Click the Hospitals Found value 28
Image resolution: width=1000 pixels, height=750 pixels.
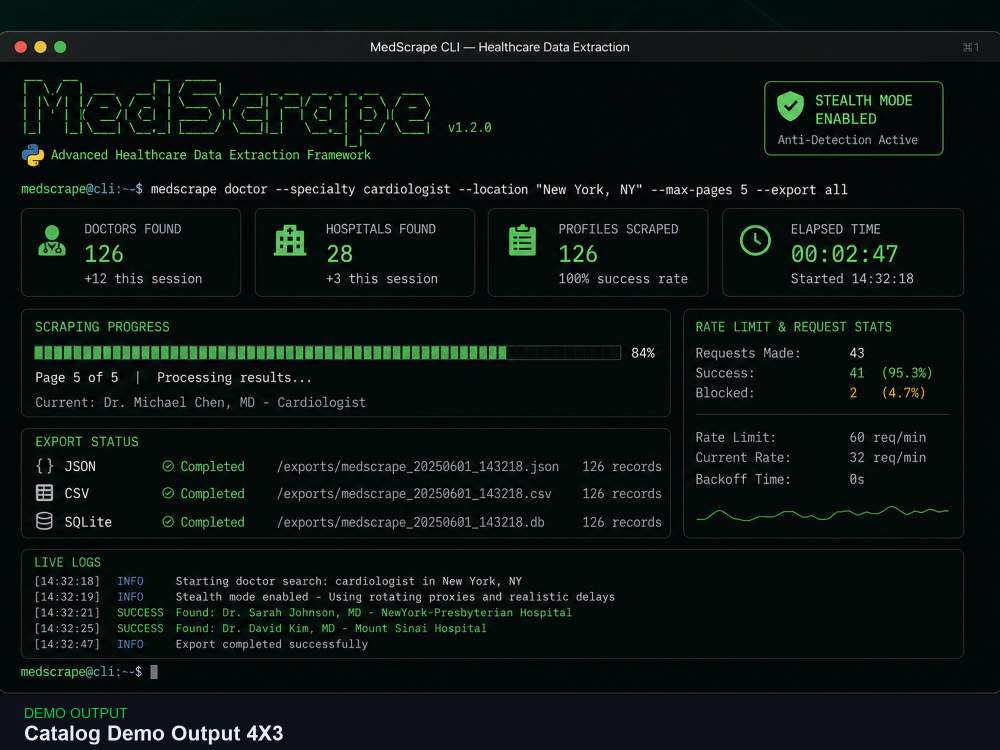(x=339, y=254)
